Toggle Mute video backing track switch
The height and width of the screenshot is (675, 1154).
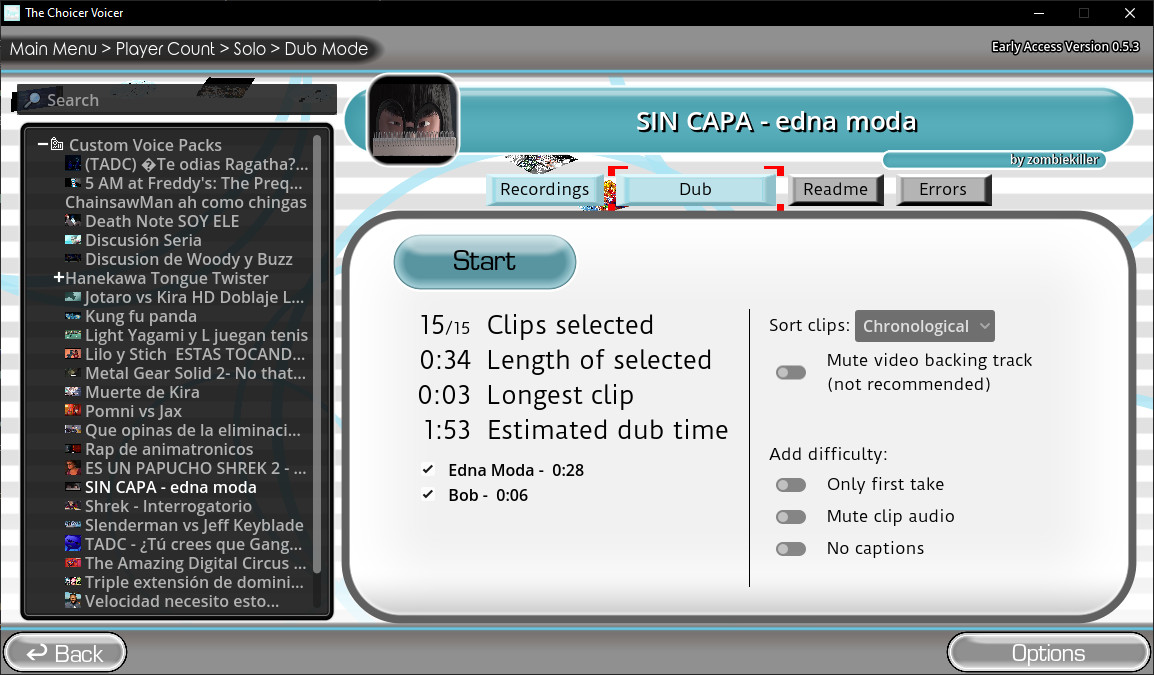(x=791, y=372)
